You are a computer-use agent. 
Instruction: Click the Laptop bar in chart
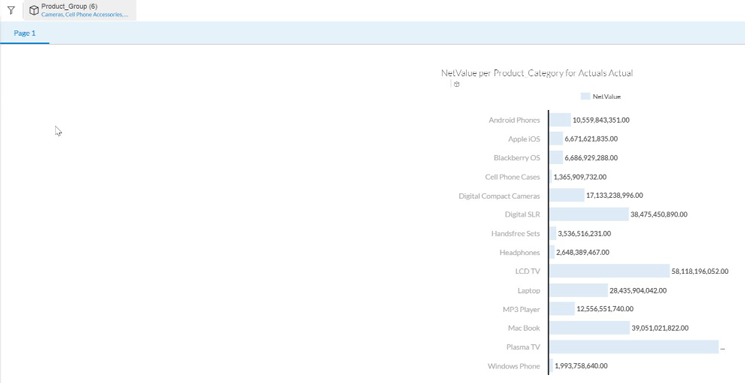pyautogui.click(x=579, y=290)
